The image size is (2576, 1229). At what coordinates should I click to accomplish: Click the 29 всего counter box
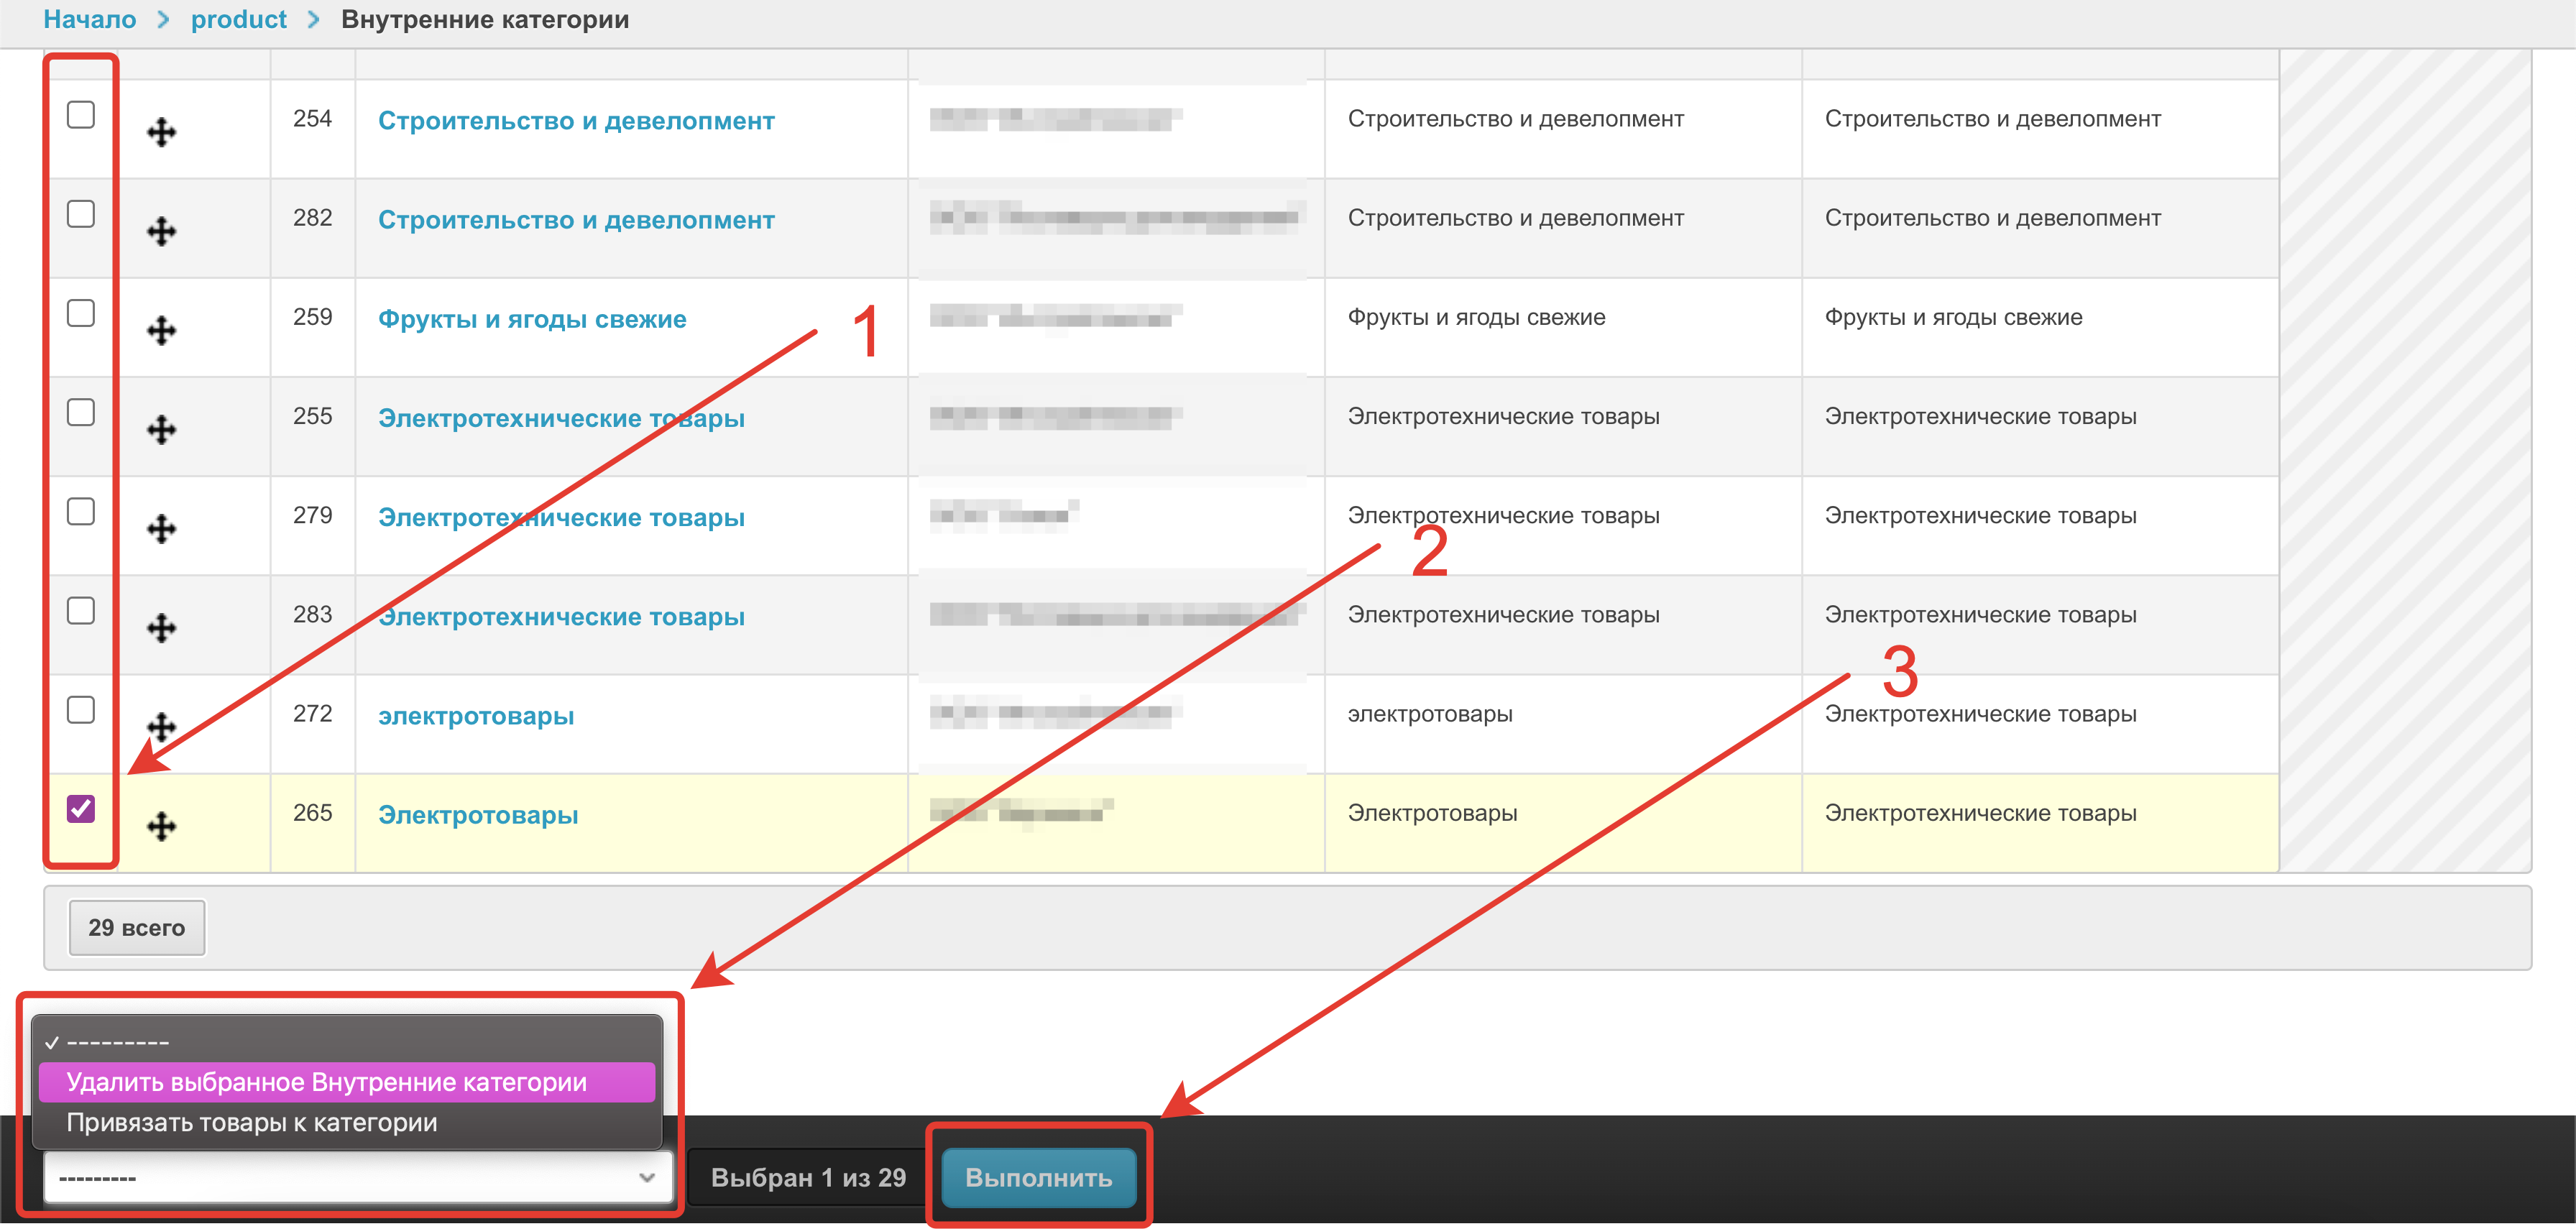[x=136, y=927]
